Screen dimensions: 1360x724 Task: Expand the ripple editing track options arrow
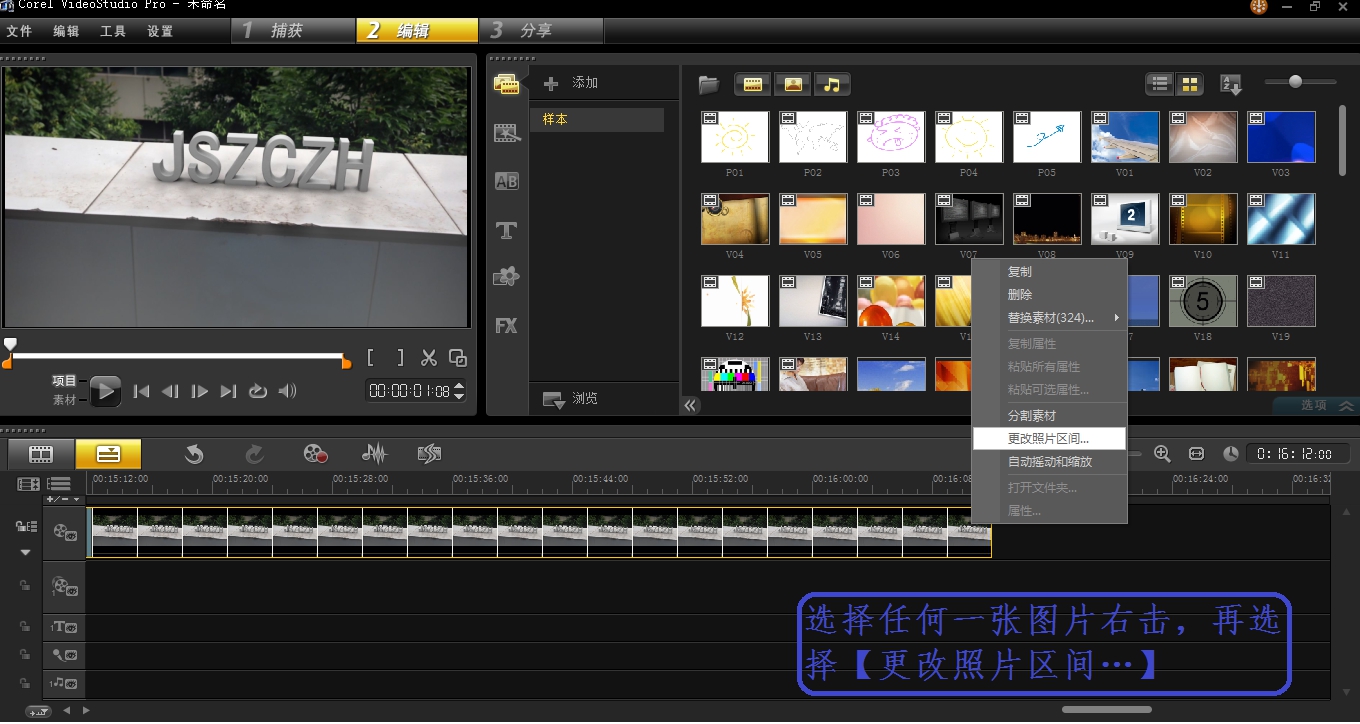[x=26, y=552]
